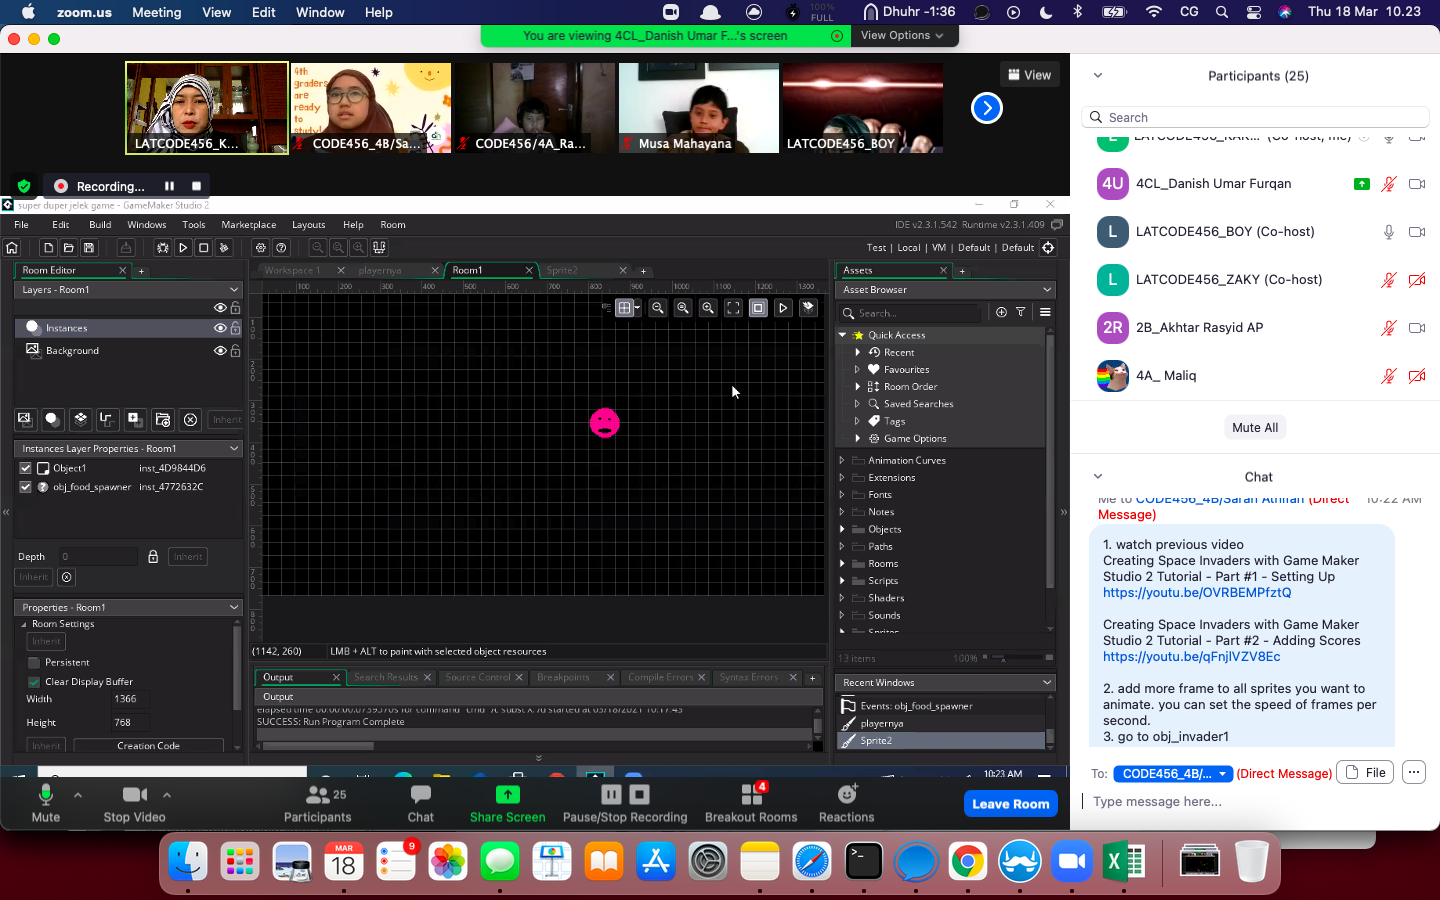Image resolution: width=1440 pixels, height=900 pixels.
Task: Open the Zoom View Options dropdown
Action: click(x=901, y=35)
